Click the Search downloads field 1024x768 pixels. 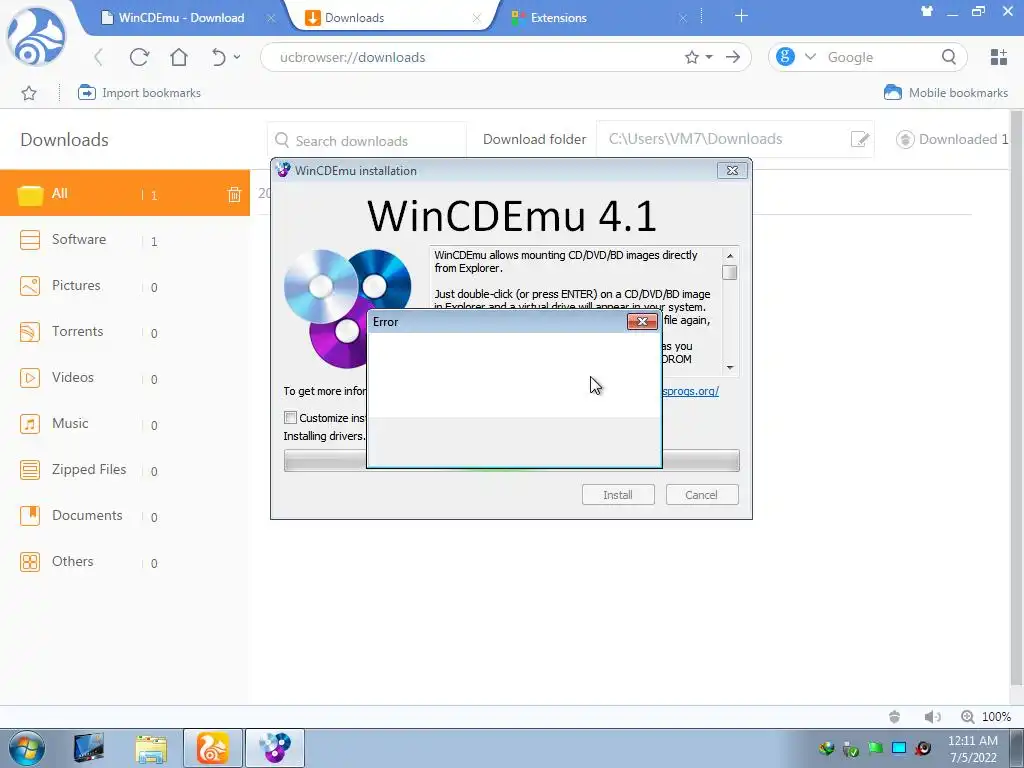[x=367, y=140]
